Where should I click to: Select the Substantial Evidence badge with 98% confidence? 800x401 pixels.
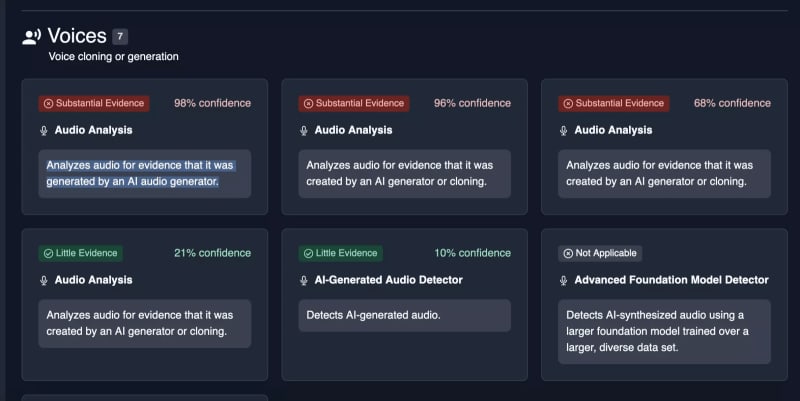(94, 103)
